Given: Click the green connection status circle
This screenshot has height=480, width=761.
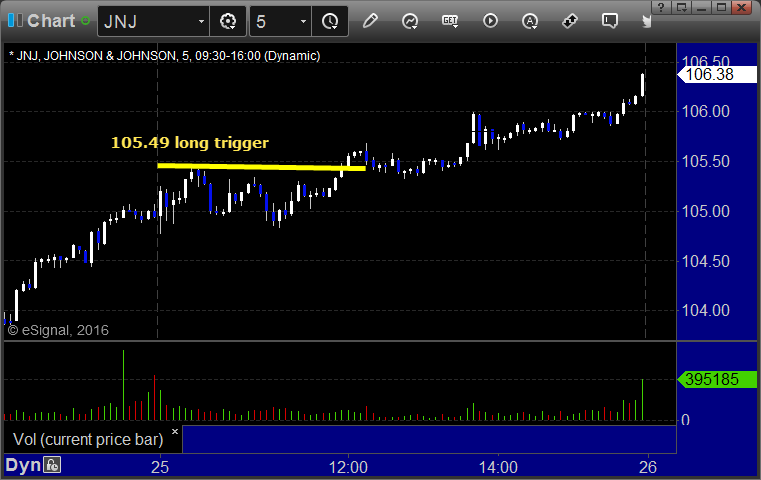Looking at the screenshot, I should click(x=85, y=21).
